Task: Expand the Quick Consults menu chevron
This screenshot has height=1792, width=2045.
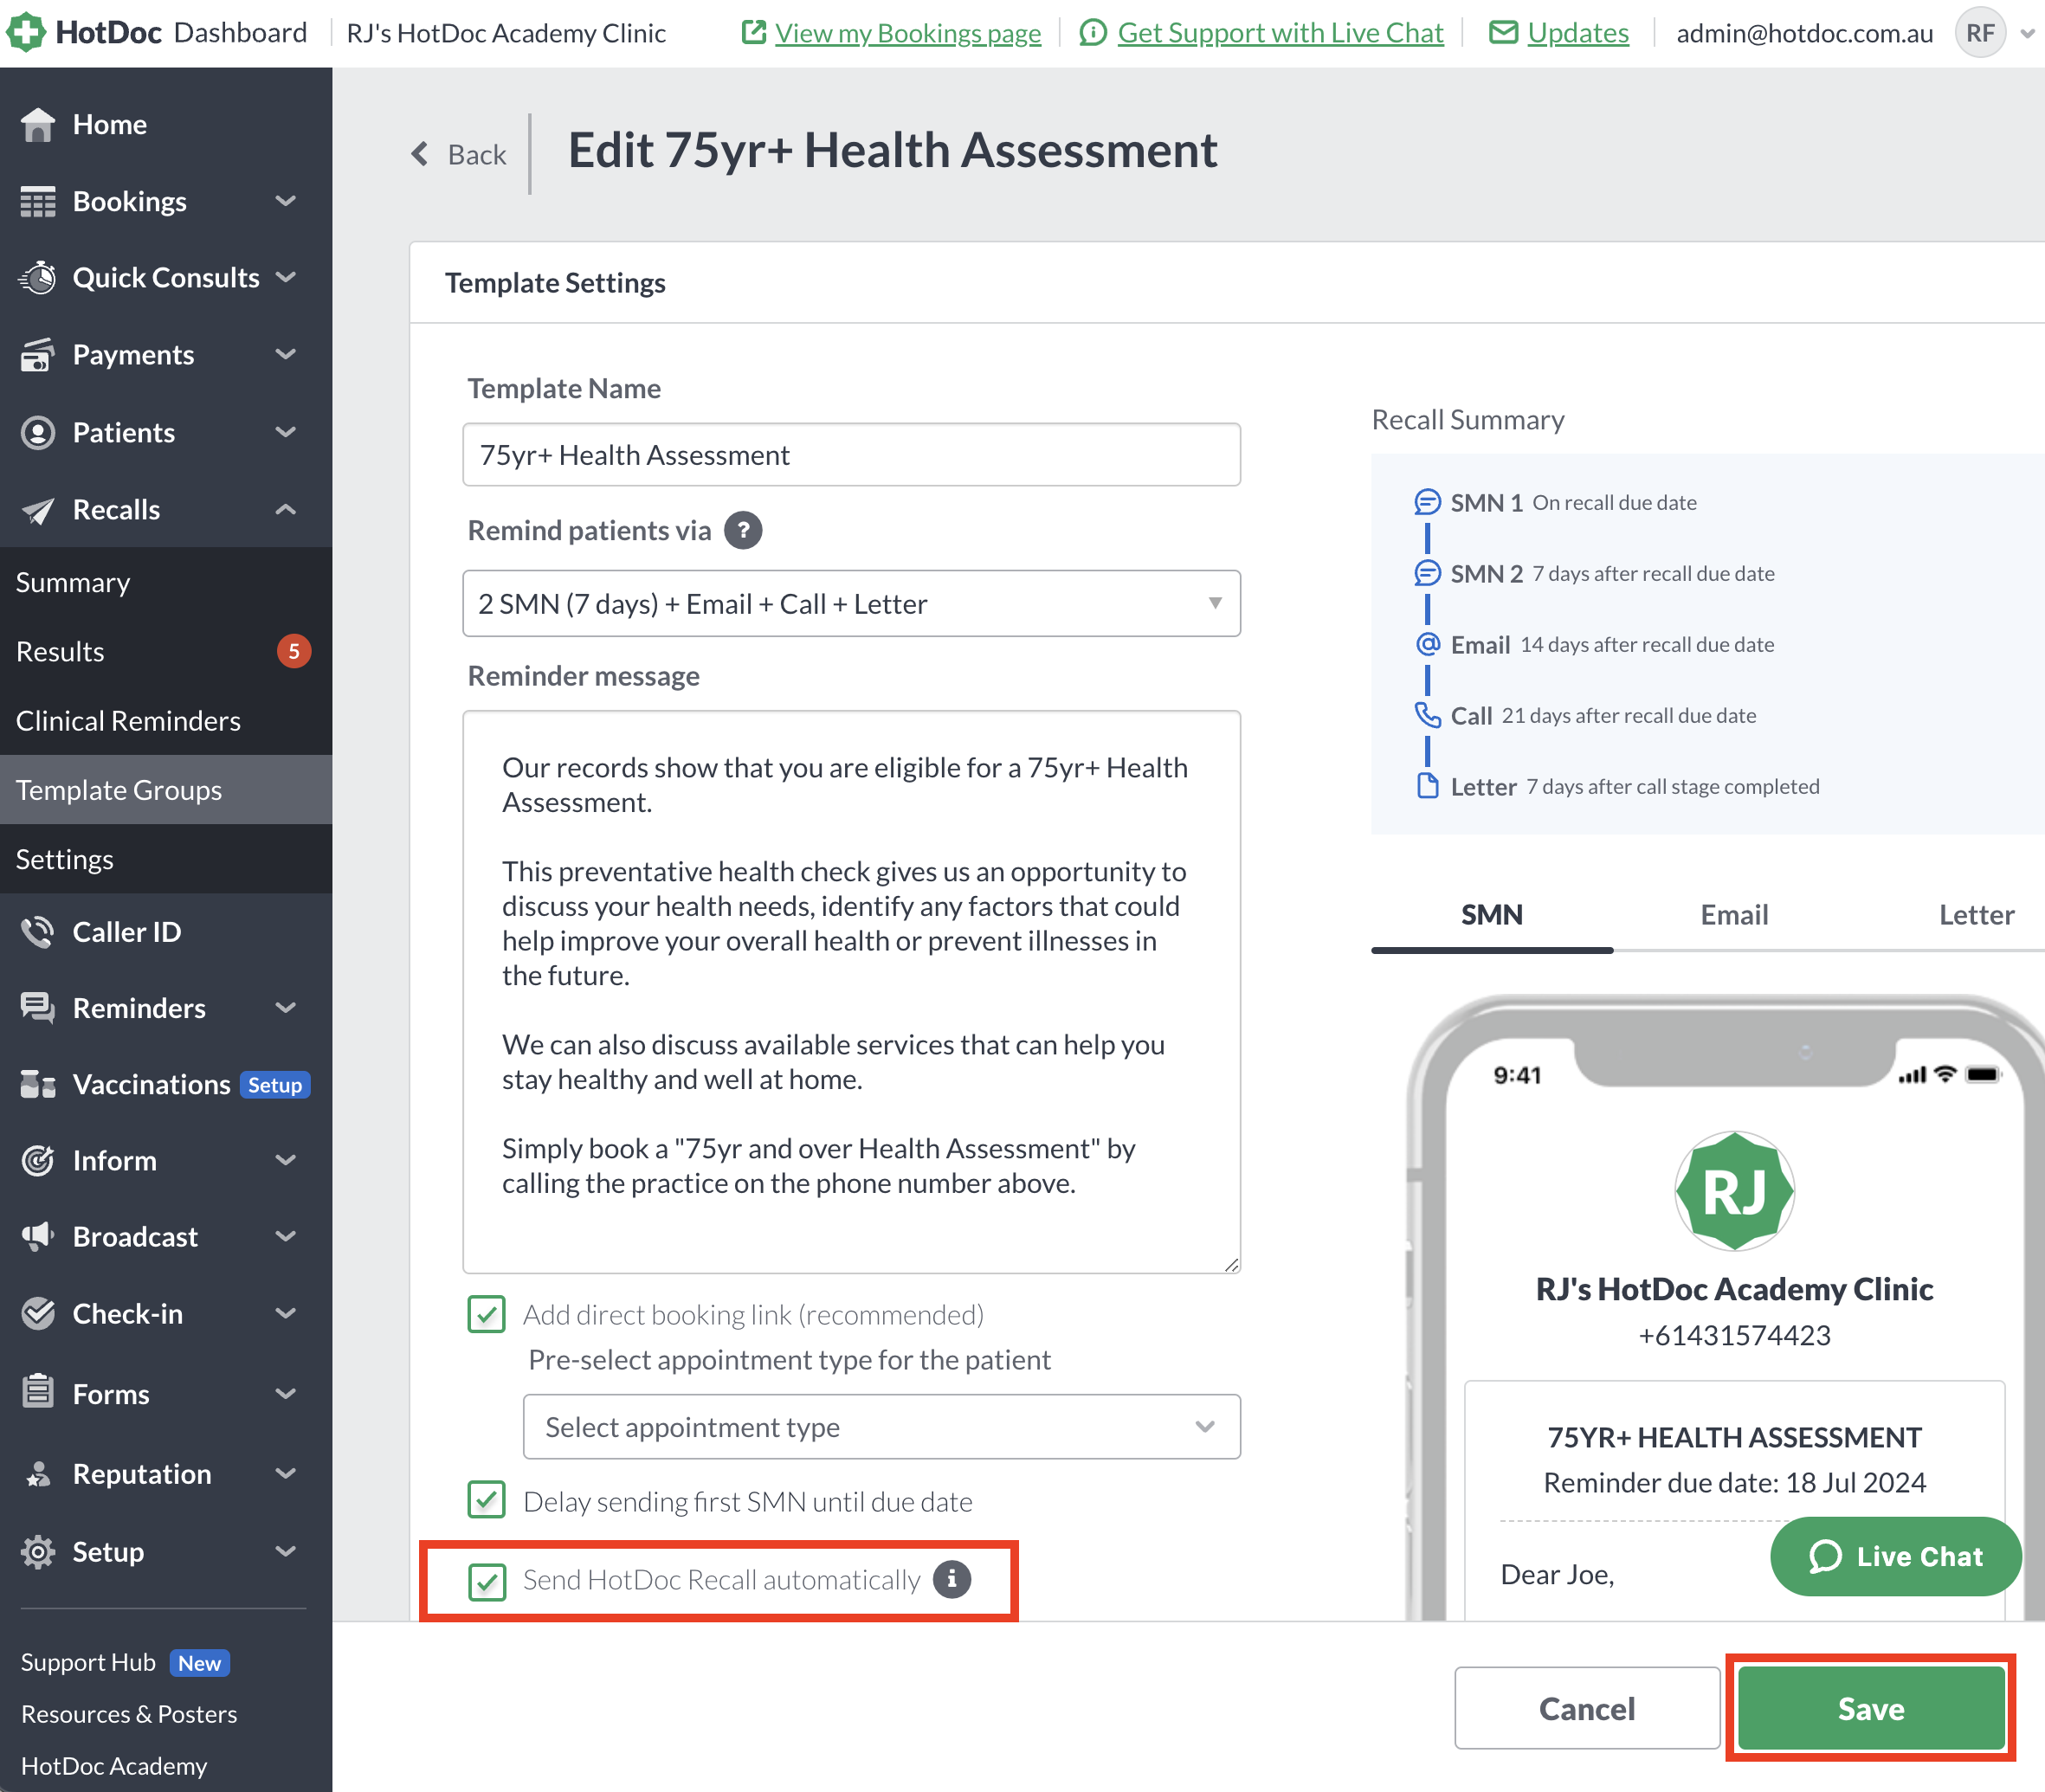Action: 286,277
